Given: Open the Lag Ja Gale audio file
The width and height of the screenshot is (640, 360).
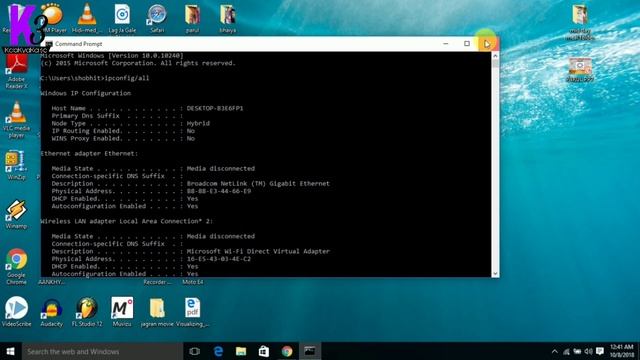Looking at the screenshot, I should coord(122,17).
